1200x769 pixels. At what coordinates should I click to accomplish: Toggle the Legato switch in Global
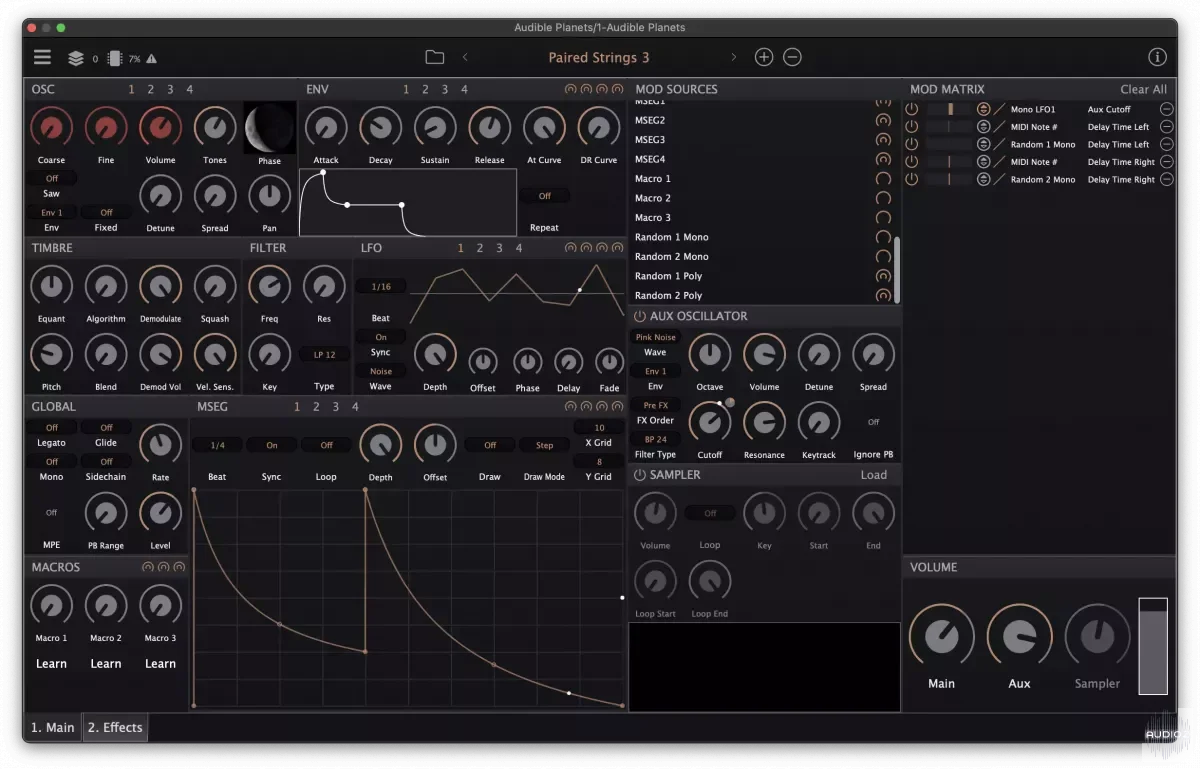pyautogui.click(x=52, y=427)
